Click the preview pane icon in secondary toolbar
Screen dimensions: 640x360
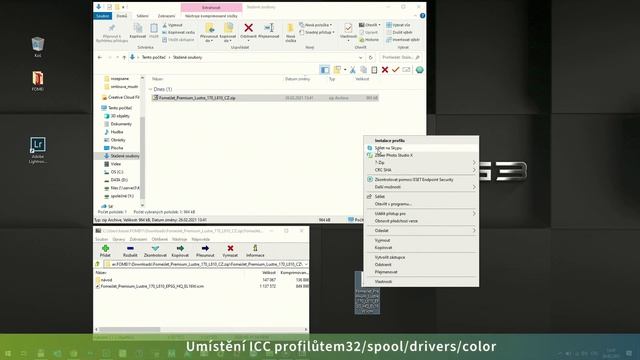click(x=324, y=70)
